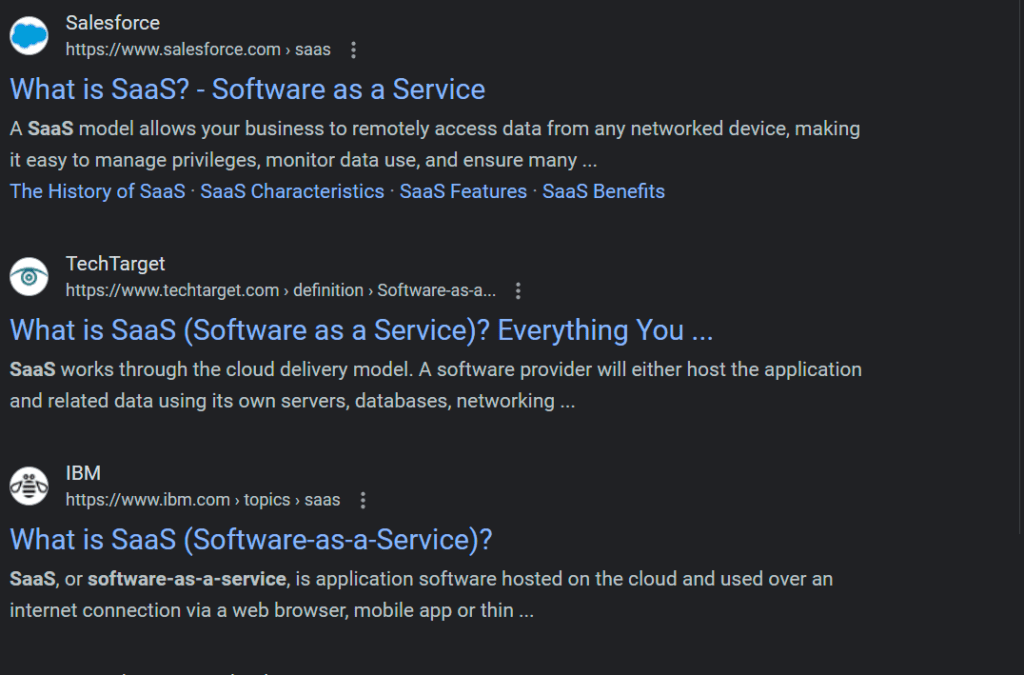
Task: Click the salesforce.com › saas URL breadcrumb
Action: pyautogui.click(x=198, y=50)
